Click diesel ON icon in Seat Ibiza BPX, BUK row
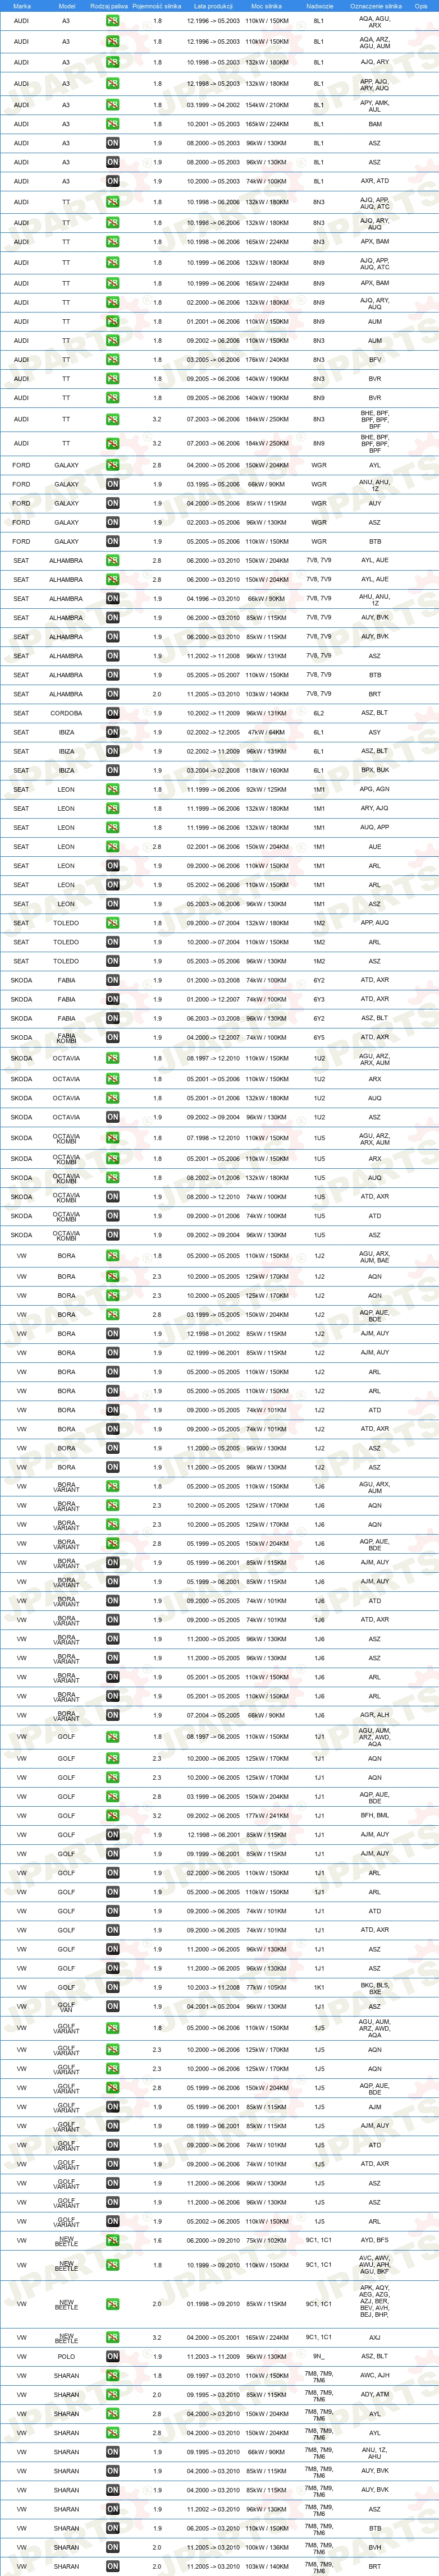The width and height of the screenshot is (439, 2576). pos(112,770)
